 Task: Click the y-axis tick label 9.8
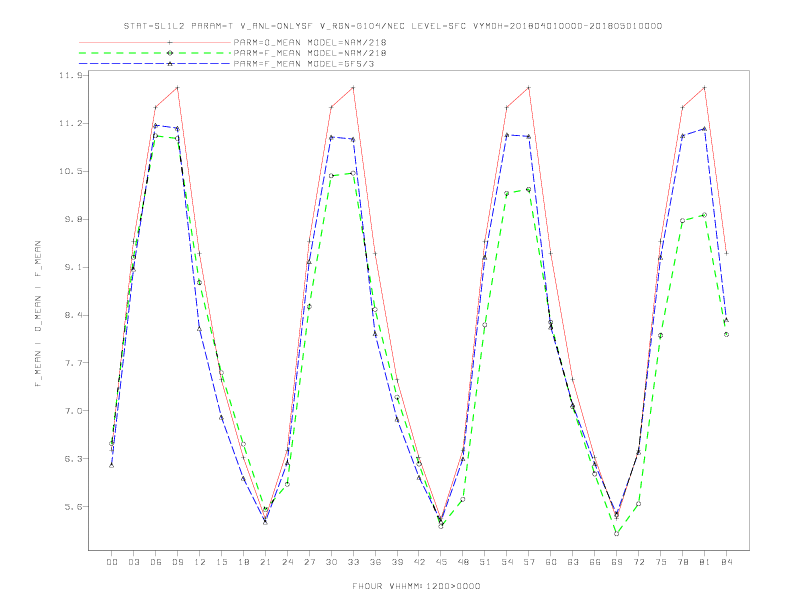click(74, 219)
